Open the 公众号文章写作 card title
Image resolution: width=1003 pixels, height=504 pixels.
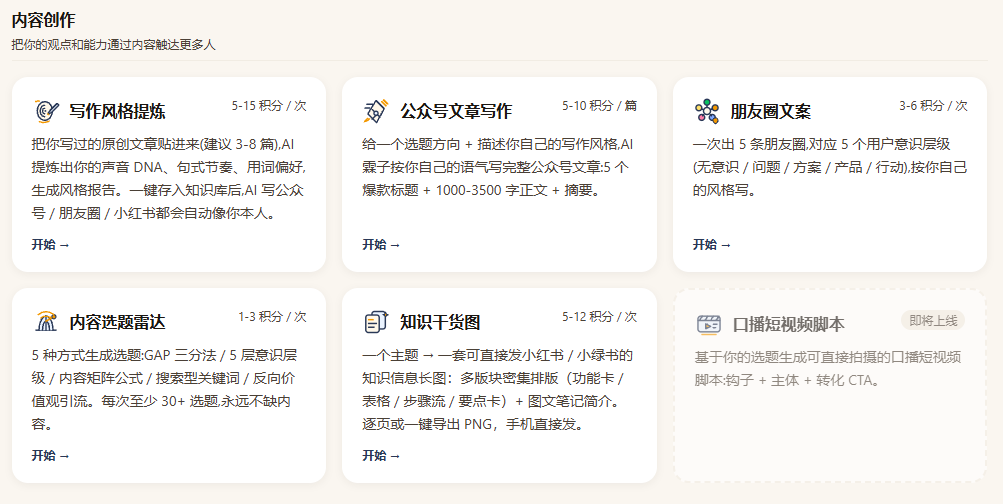point(455,111)
